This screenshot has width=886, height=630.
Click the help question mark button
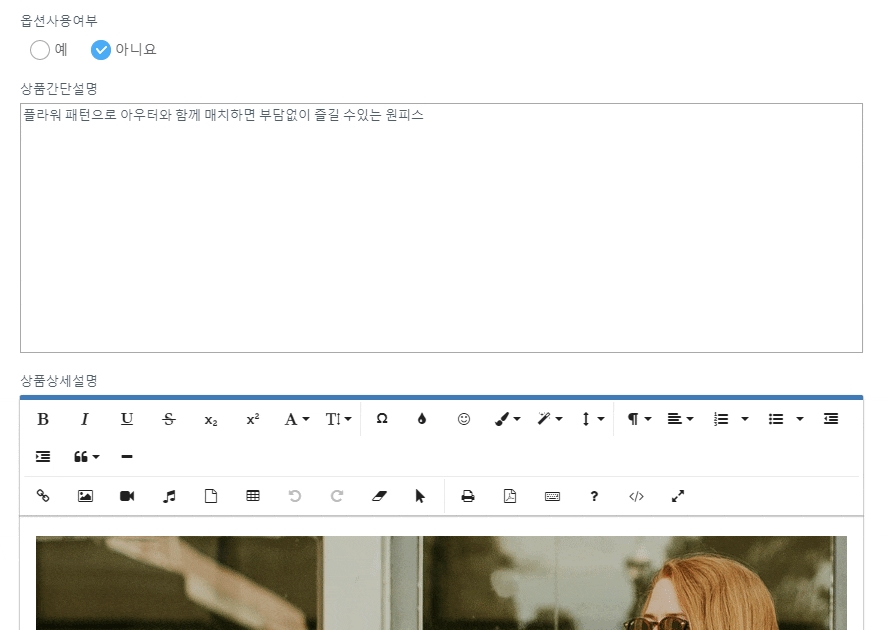click(594, 496)
